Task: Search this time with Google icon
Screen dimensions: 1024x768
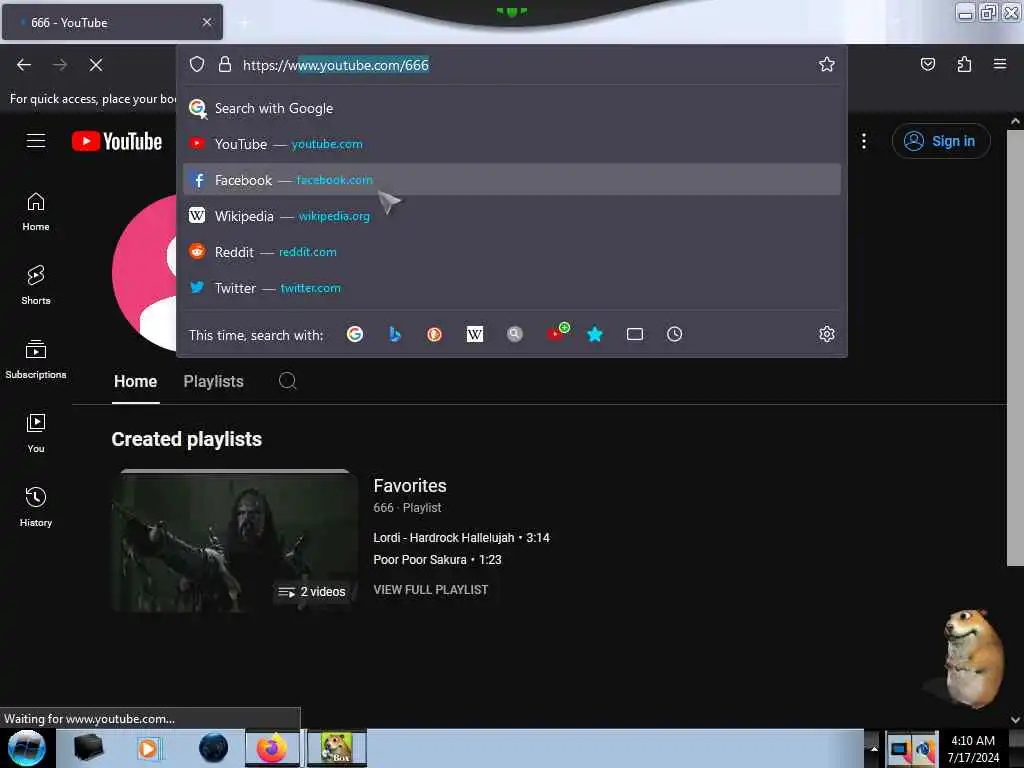Action: [x=355, y=334]
